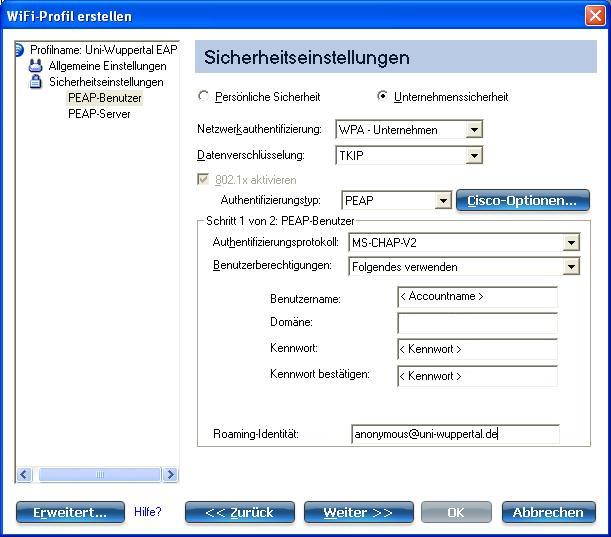This screenshot has height=537, width=611.
Task: Click the OK button
Action: pos(456,512)
